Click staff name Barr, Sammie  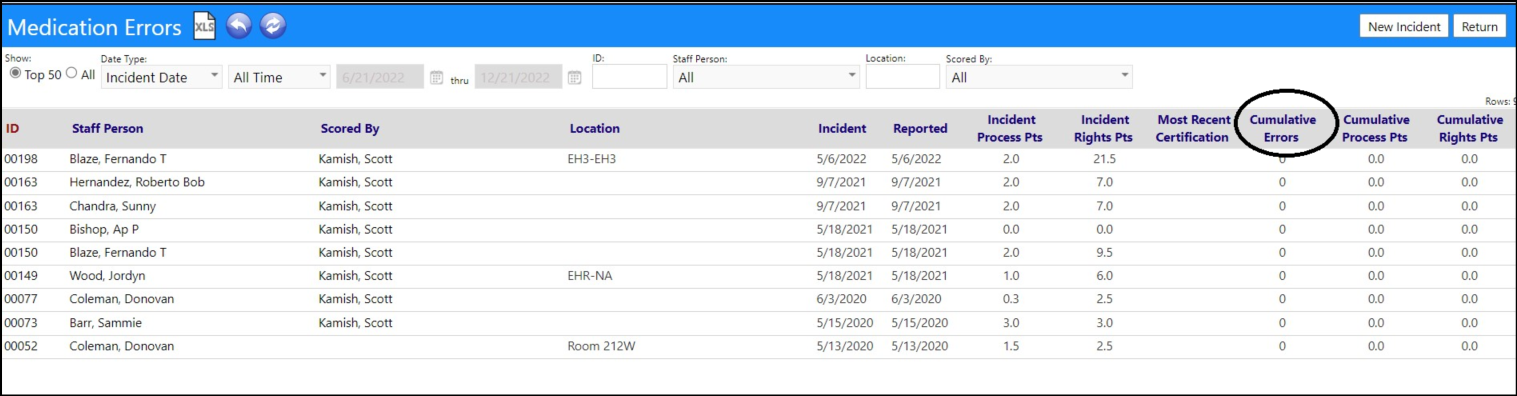pos(105,323)
